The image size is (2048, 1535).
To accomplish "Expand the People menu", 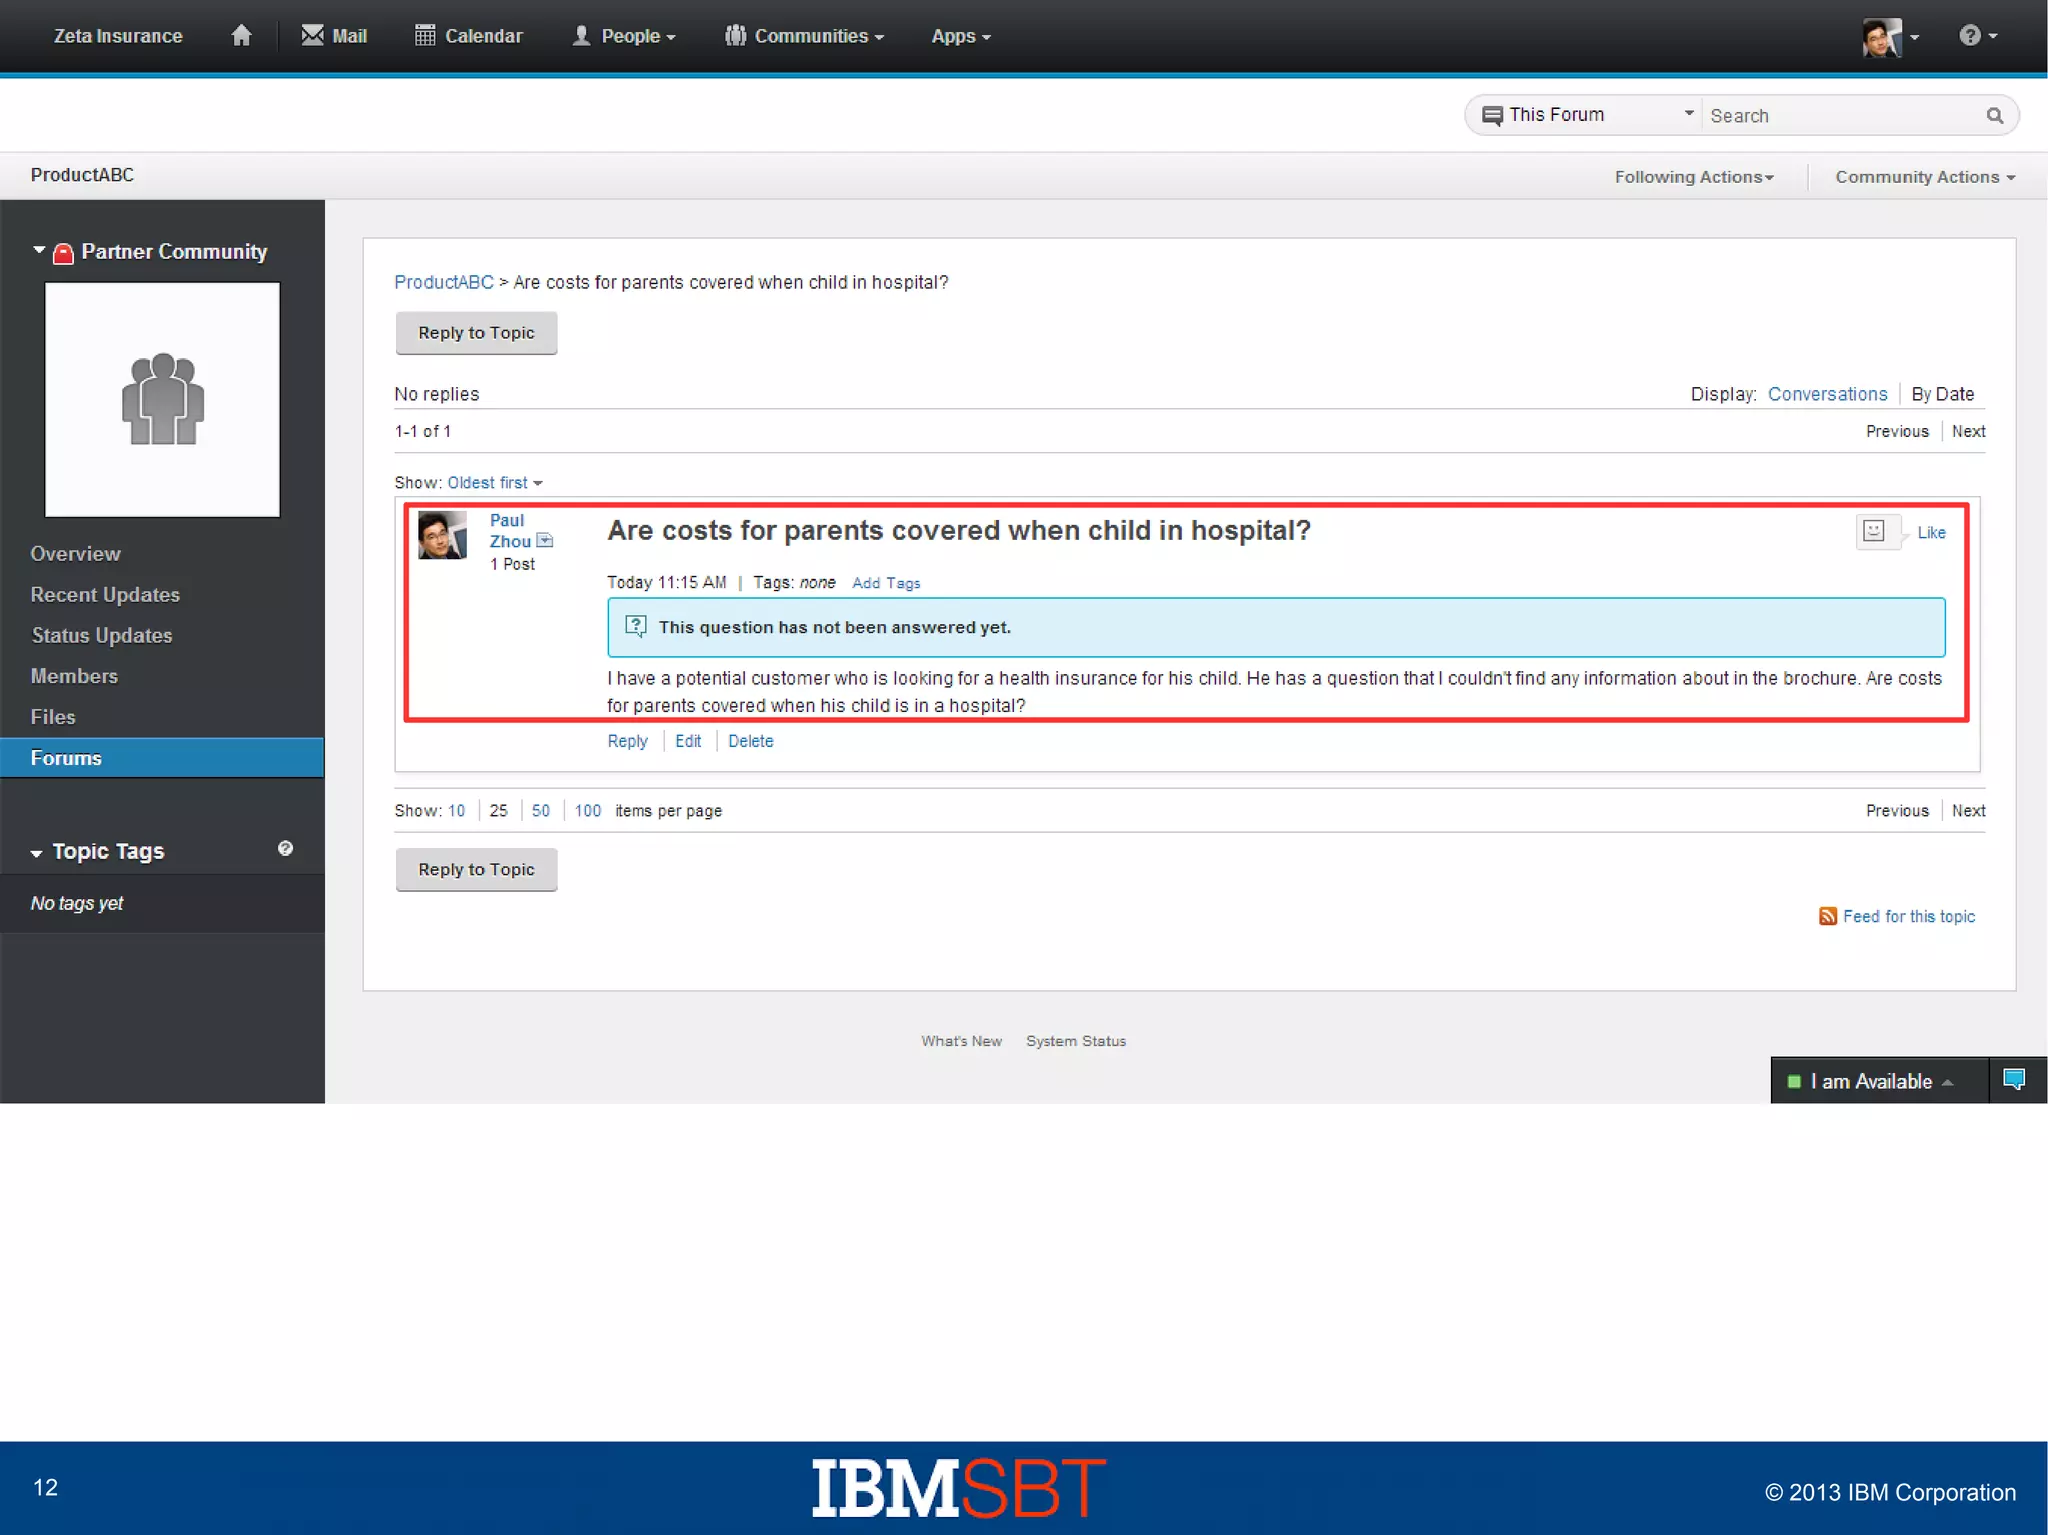I will pos(624,36).
